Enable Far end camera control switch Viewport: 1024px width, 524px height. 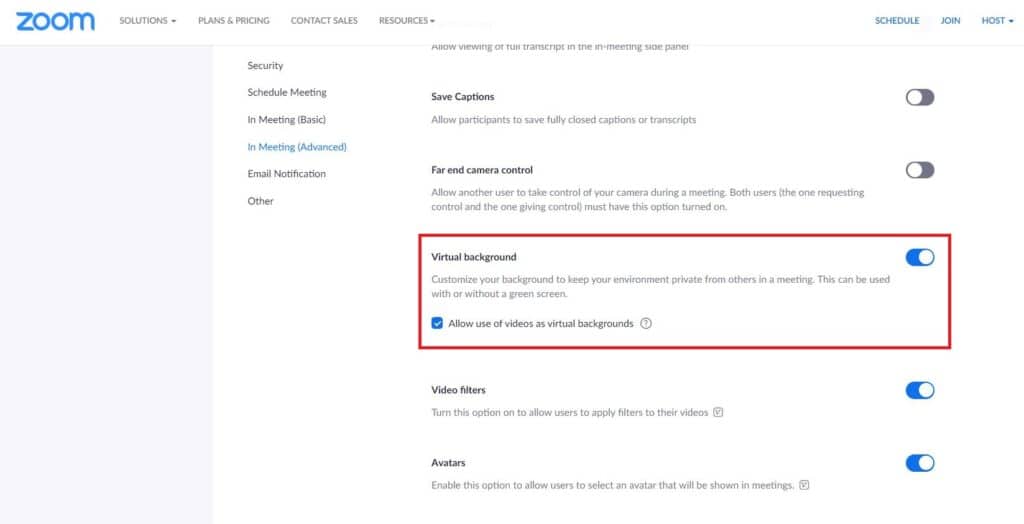(x=920, y=171)
